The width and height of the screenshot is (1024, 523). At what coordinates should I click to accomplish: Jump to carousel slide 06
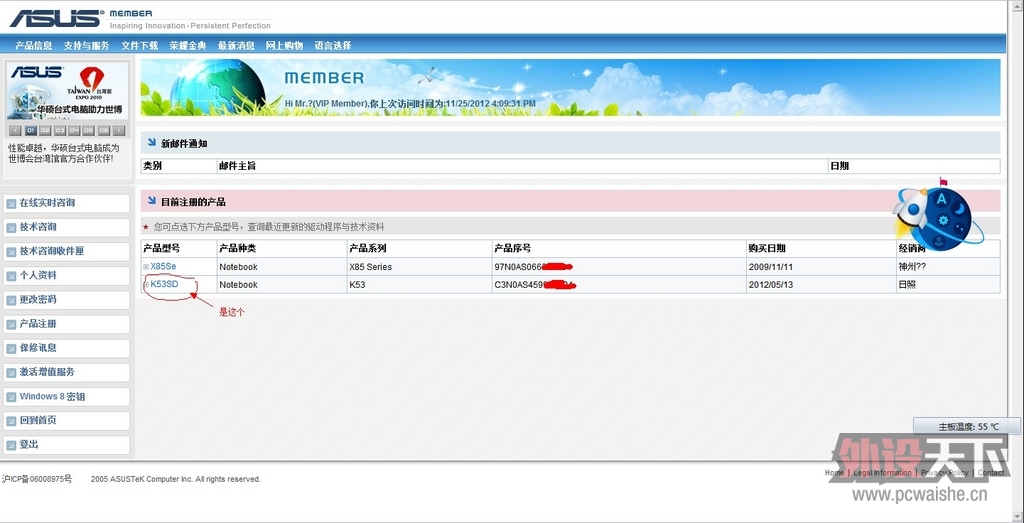click(x=104, y=131)
